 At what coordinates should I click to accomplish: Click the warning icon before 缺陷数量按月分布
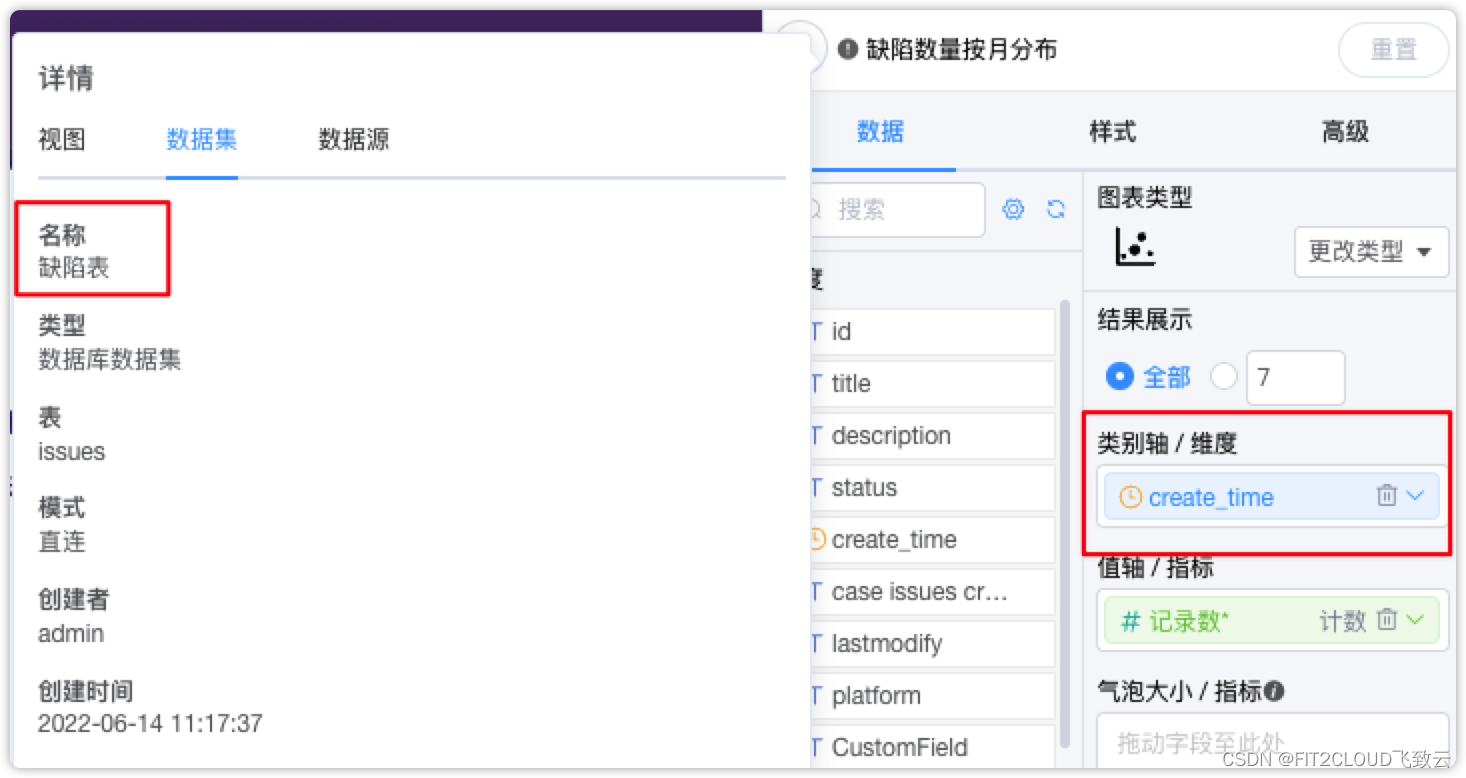click(x=848, y=50)
